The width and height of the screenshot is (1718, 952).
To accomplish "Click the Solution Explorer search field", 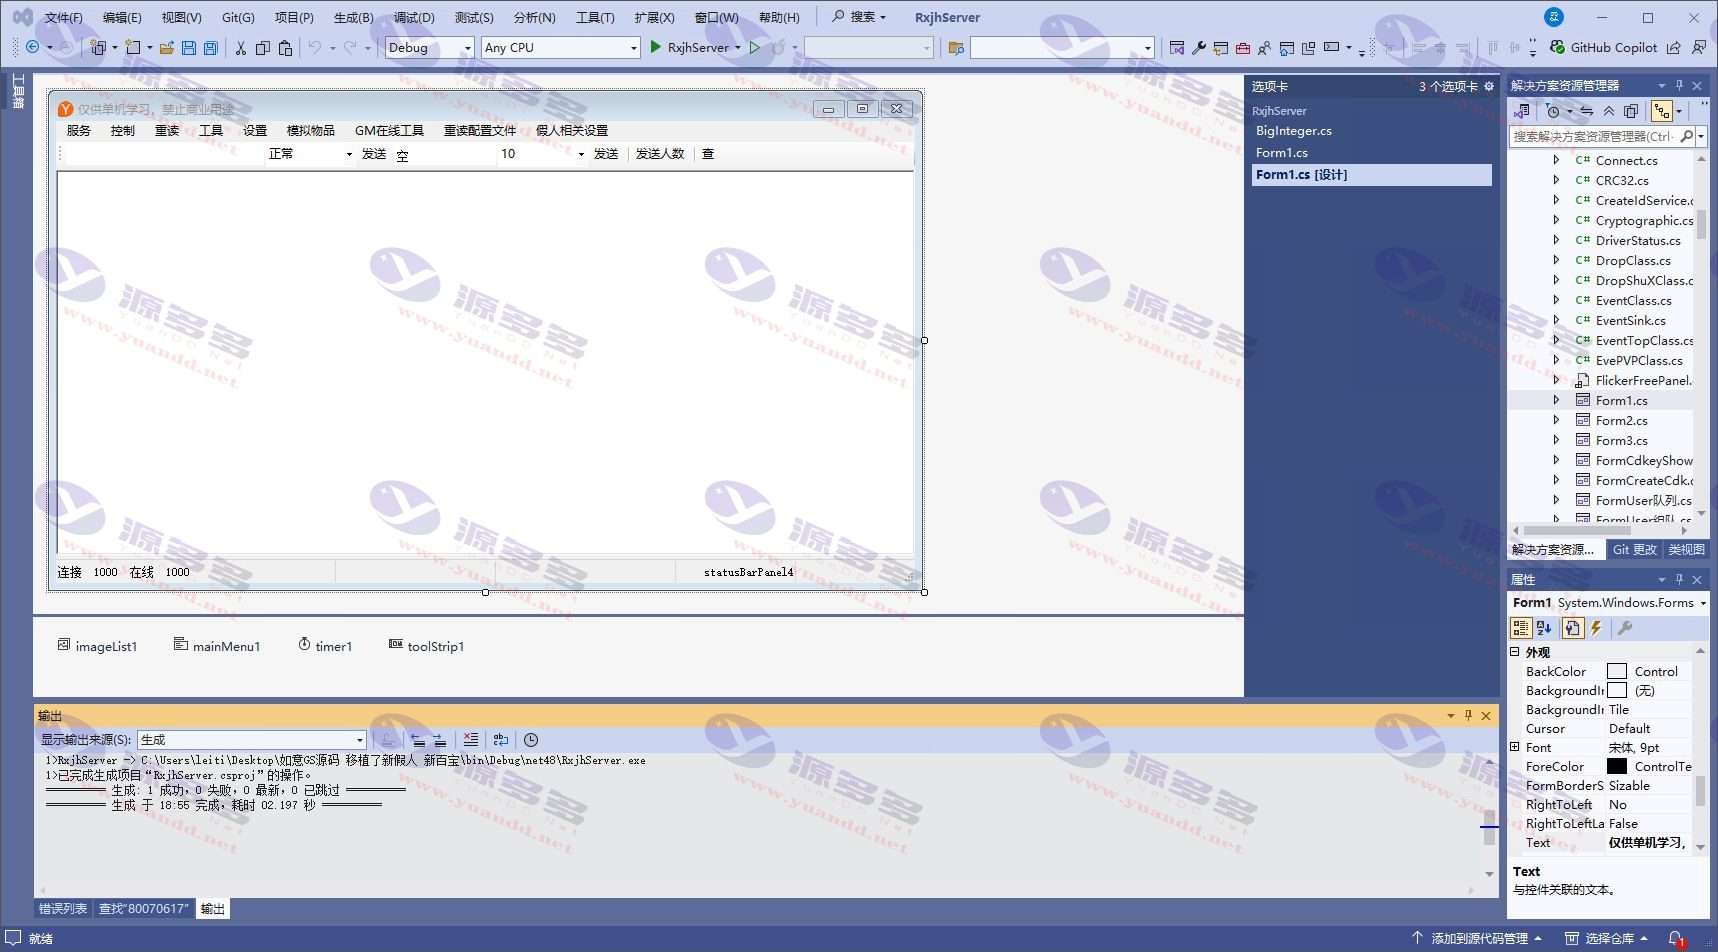I will point(1593,136).
